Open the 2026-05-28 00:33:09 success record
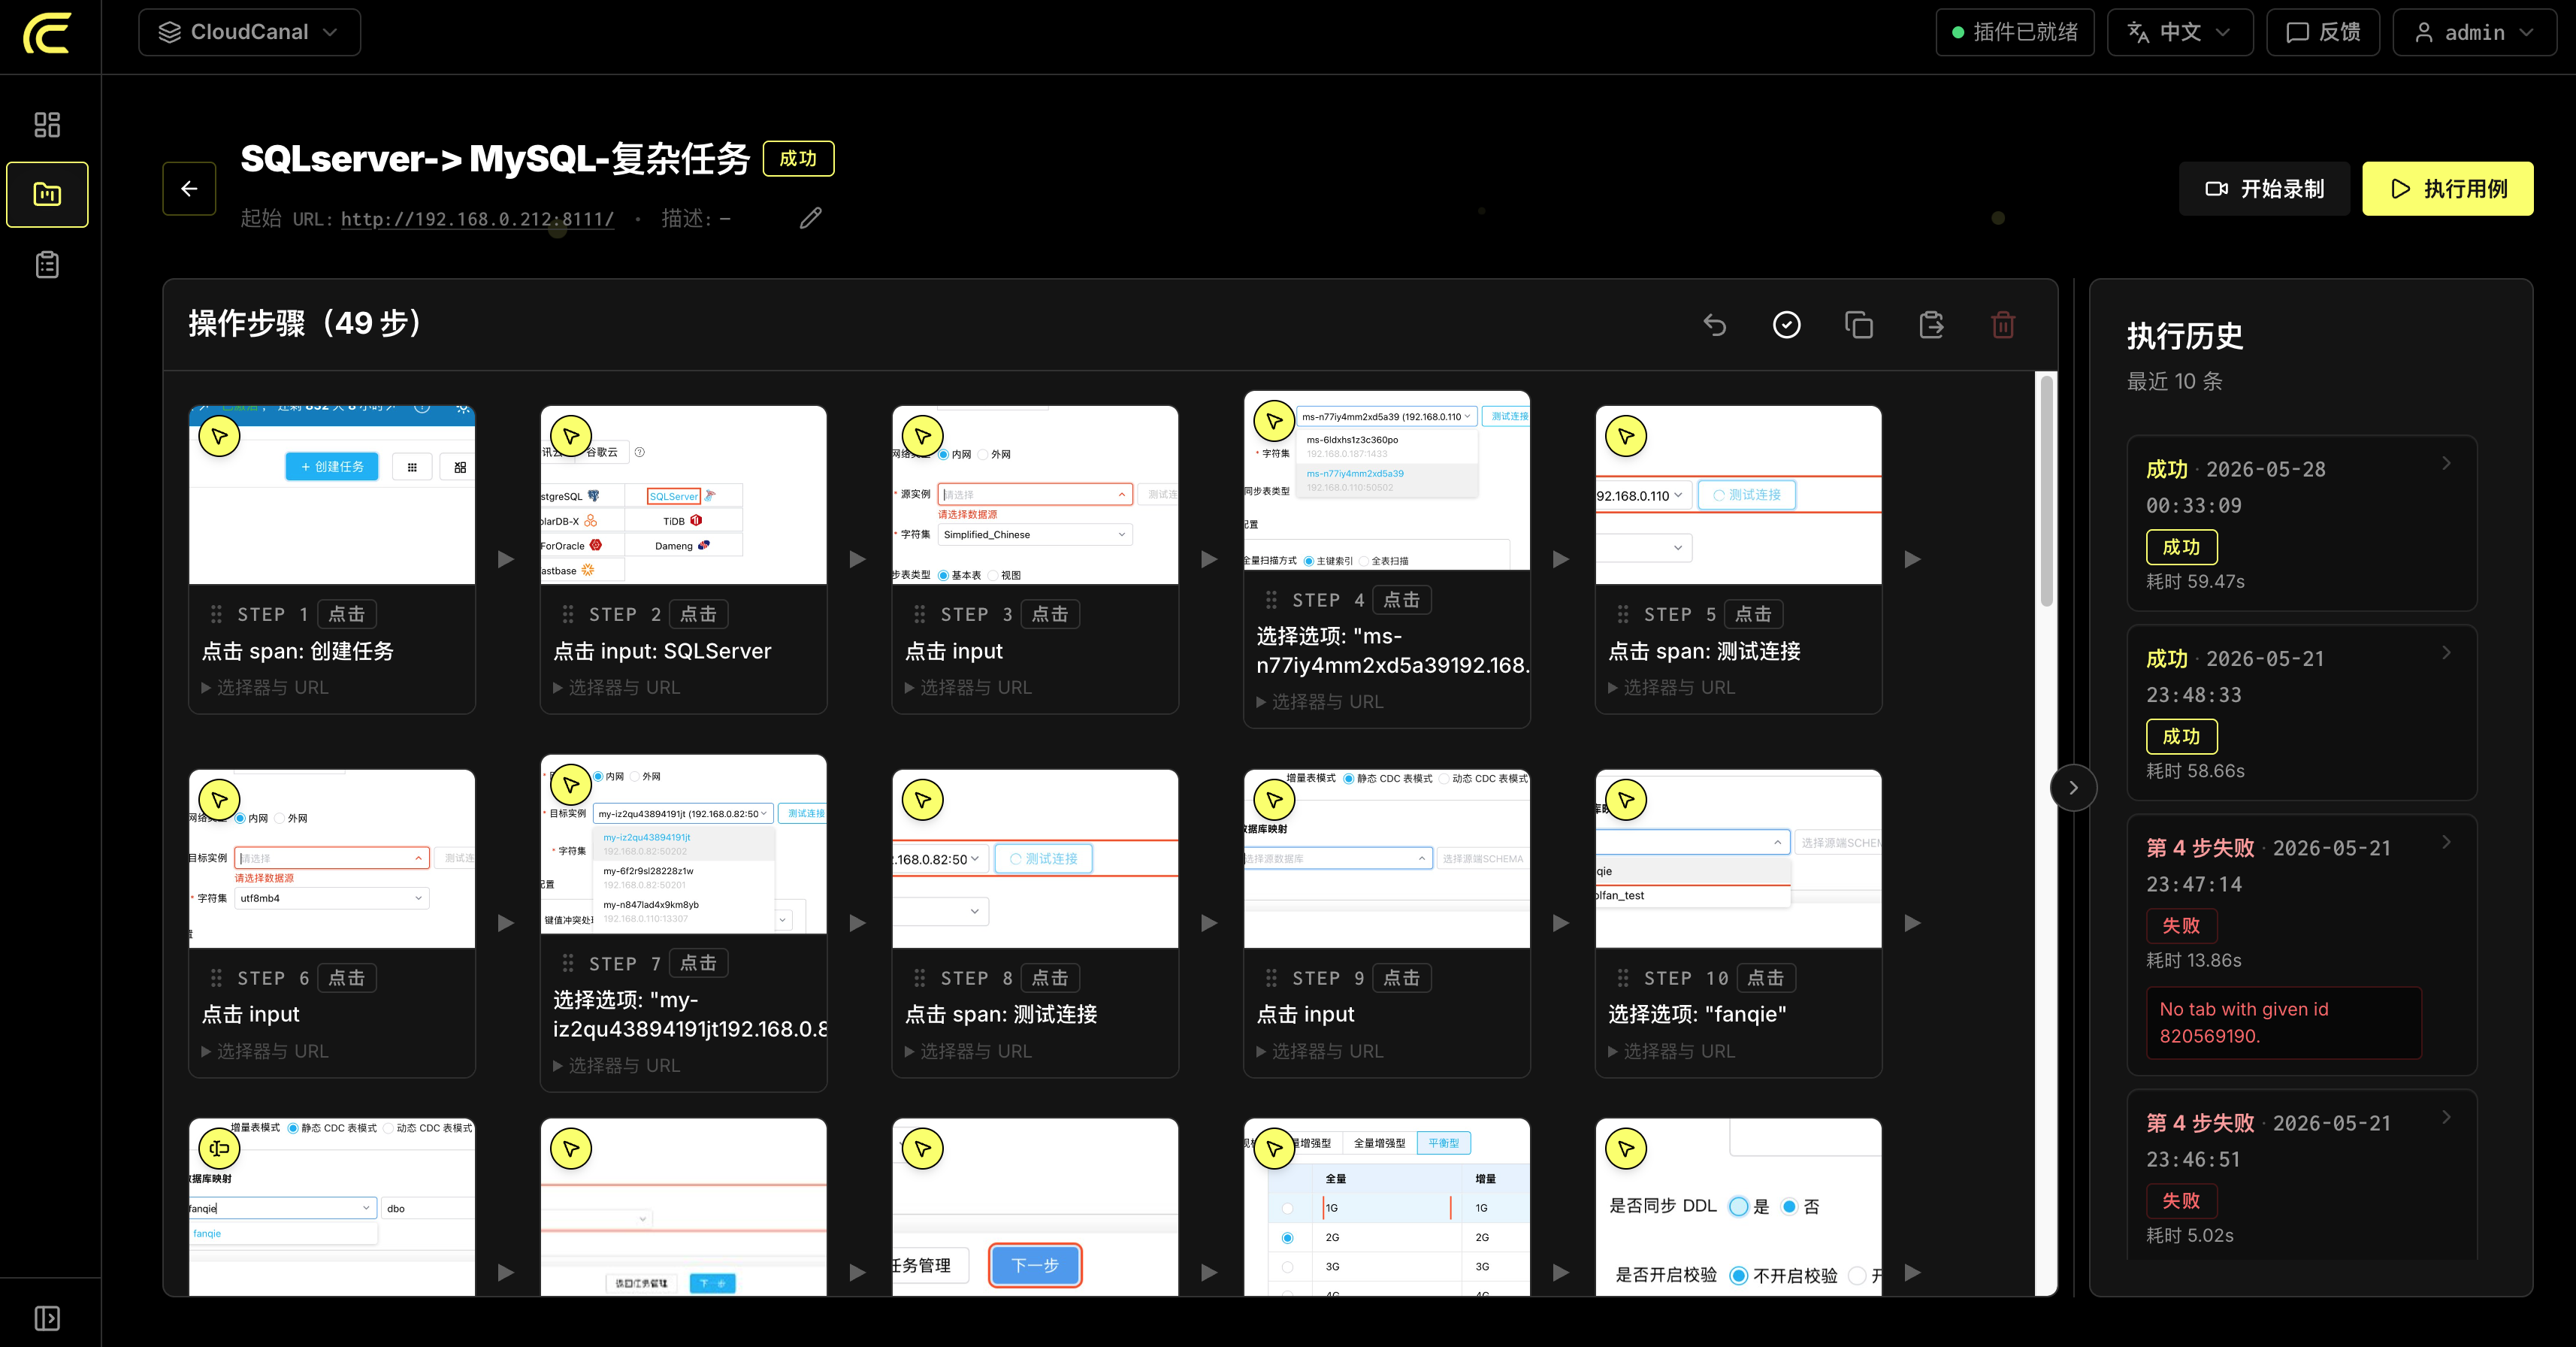The width and height of the screenshot is (2576, 1347). 2301,523
